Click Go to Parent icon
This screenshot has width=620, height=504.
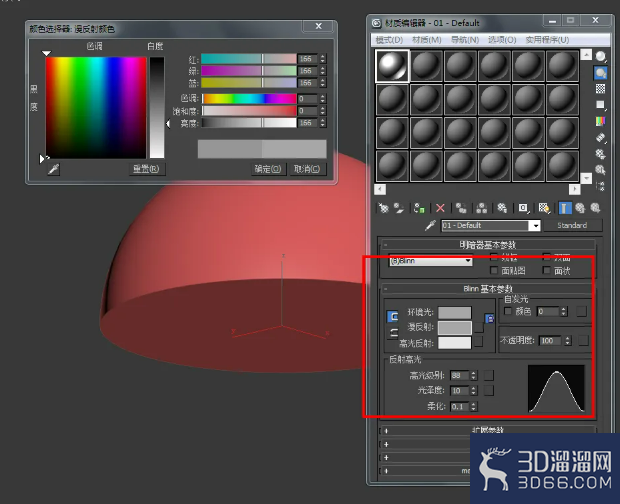pos(580,208)
